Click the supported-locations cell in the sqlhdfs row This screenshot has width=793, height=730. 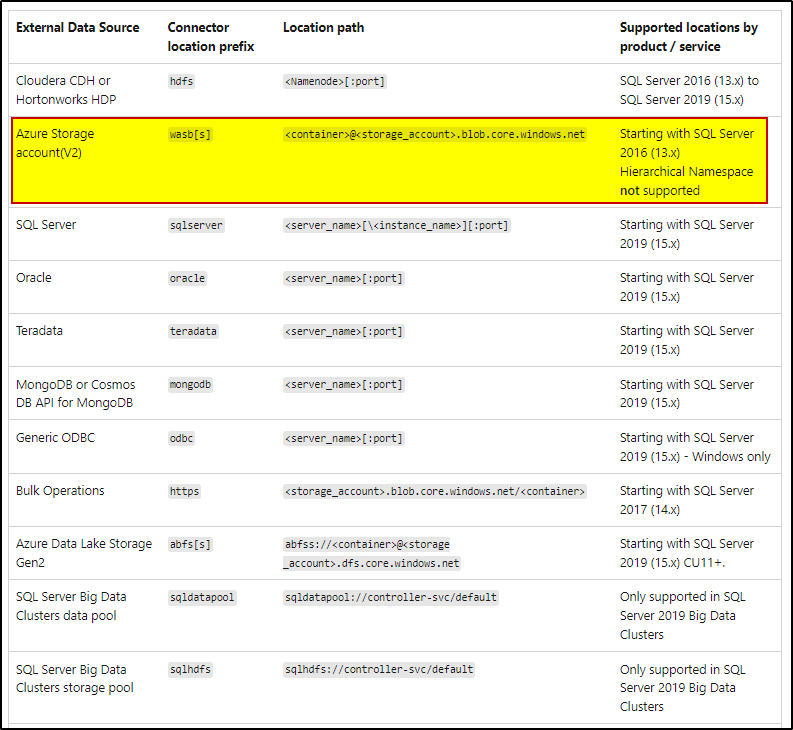click(682, 688)
